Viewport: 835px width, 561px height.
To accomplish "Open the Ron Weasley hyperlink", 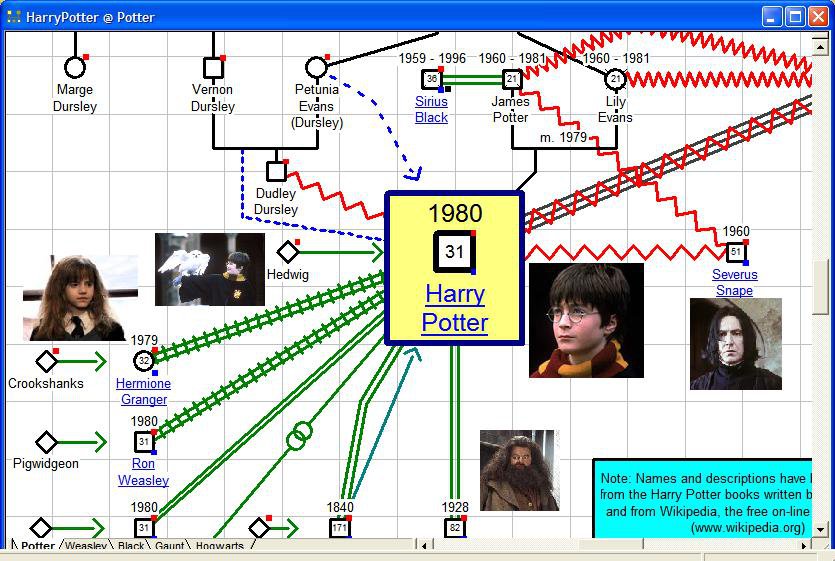I will 143,471.
